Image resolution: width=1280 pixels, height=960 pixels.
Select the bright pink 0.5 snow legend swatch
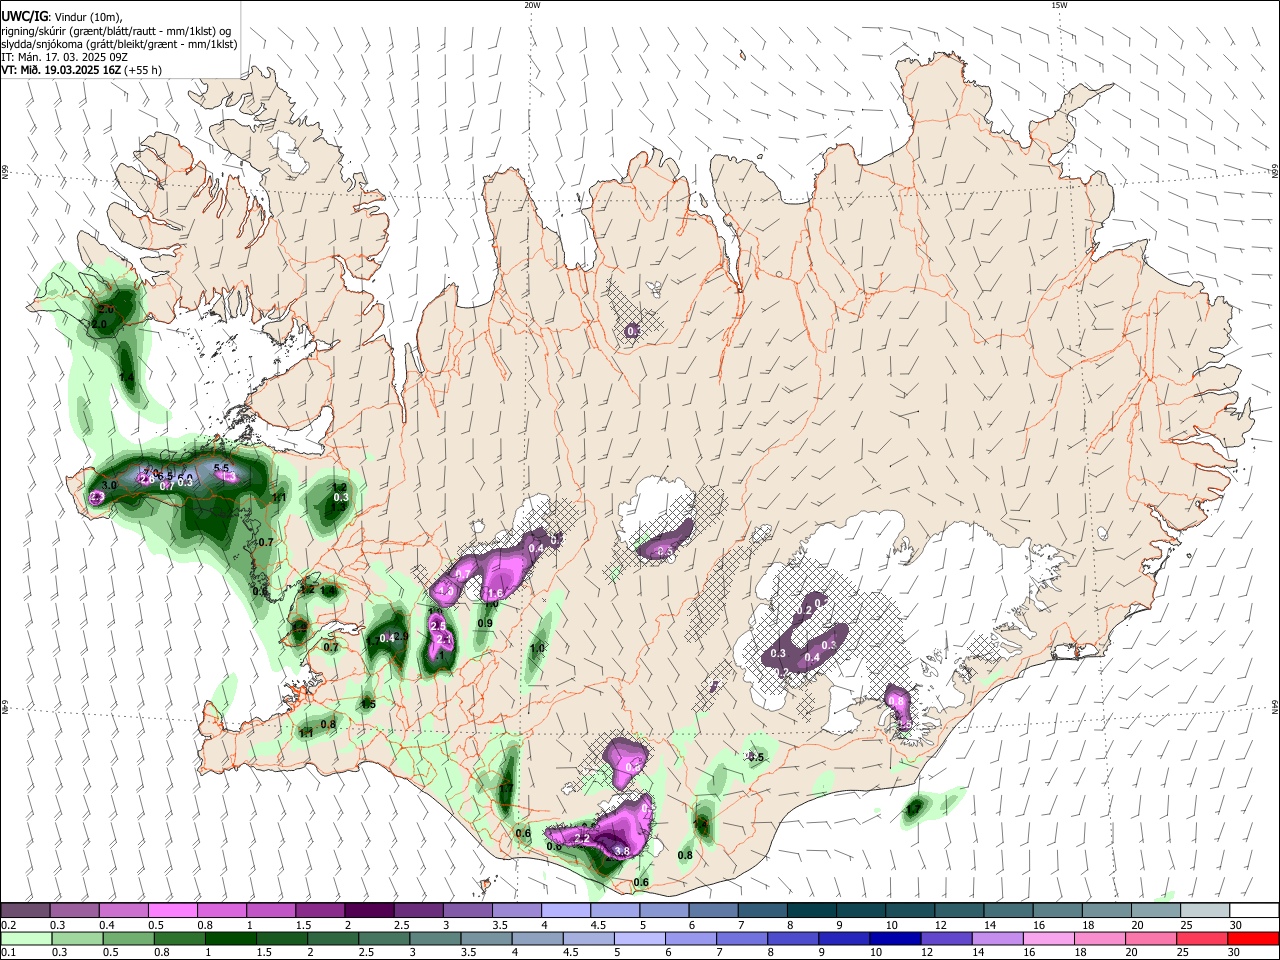click(x=172, y=910)
